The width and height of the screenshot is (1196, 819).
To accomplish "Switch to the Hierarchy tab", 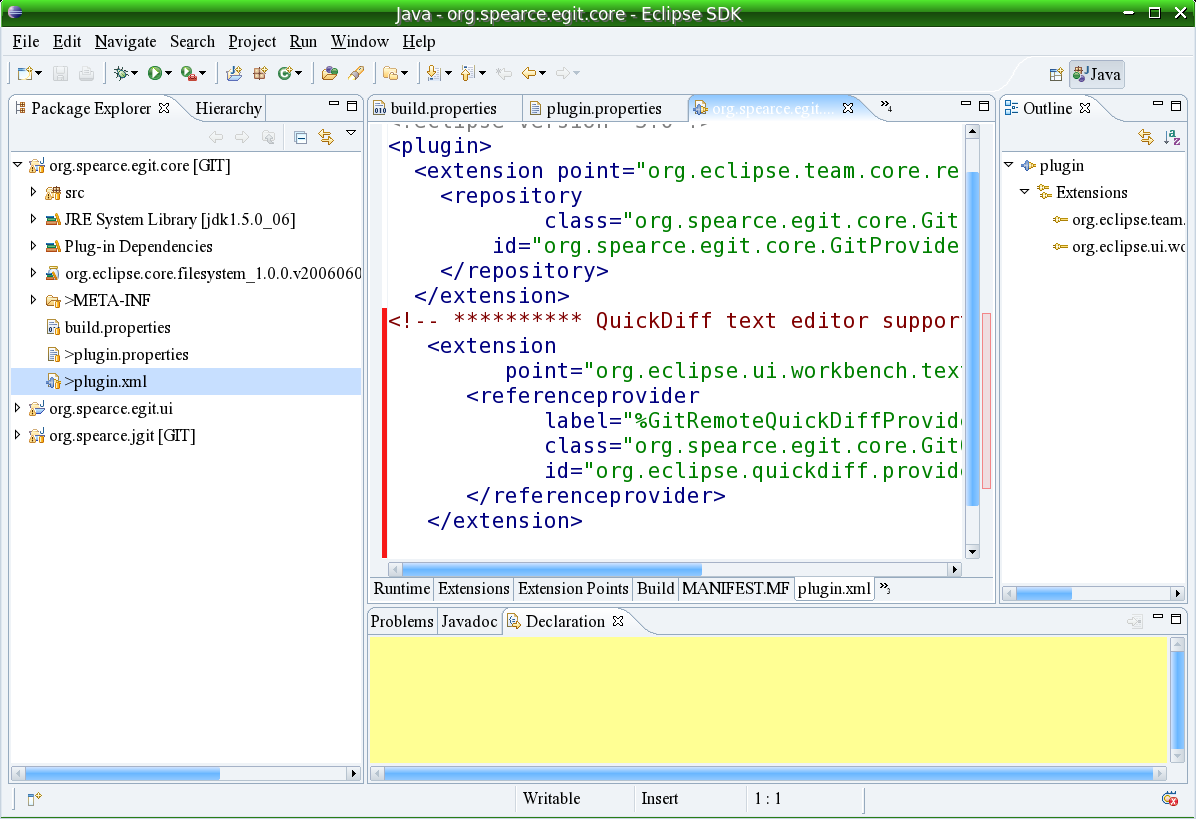I will 228,108.
